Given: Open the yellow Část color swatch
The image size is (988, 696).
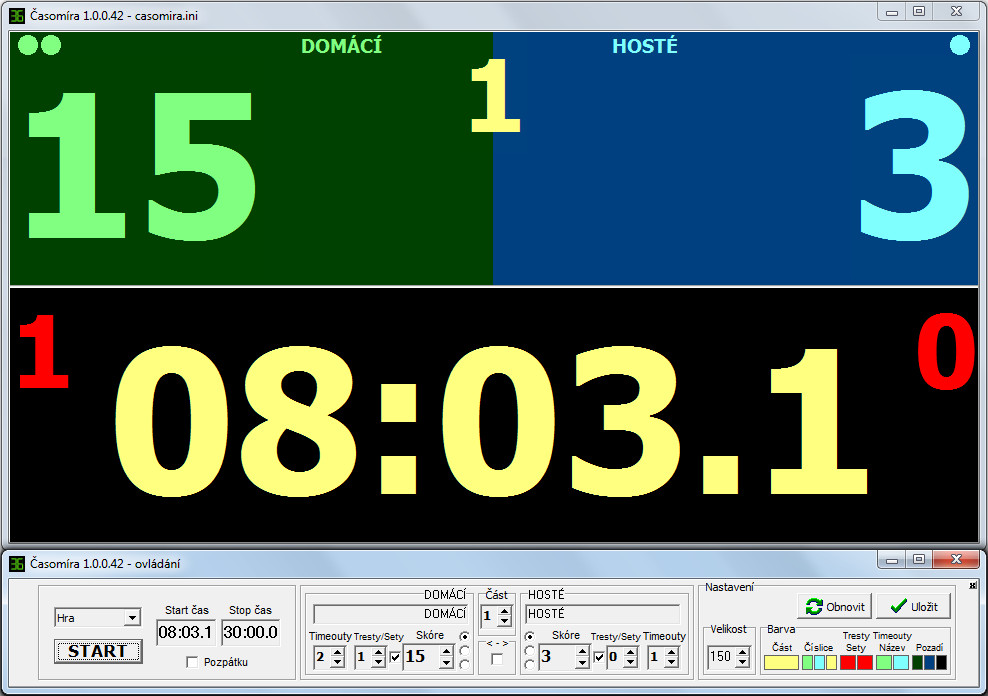Looking at the screenshot, I should point(781,663).
